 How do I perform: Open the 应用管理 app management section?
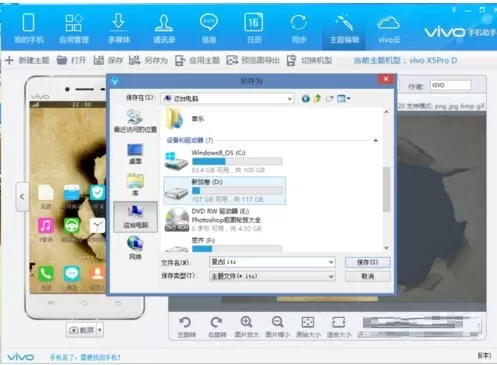coord(74,29)
